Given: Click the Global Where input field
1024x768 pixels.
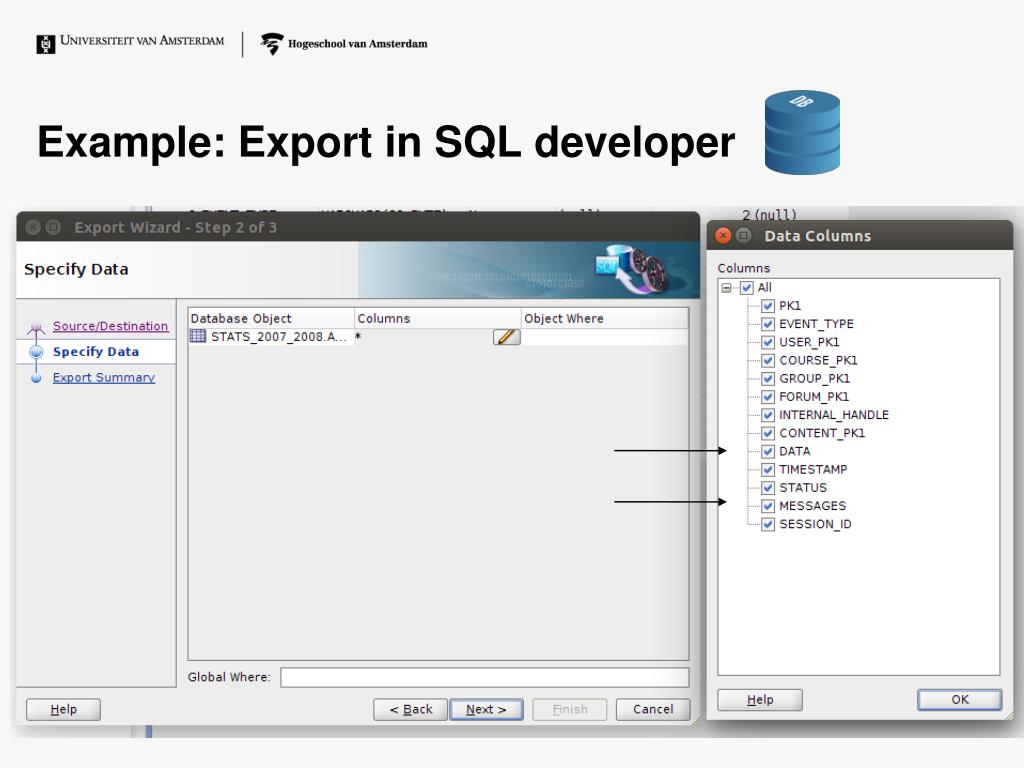Looking at the screenshot, I should click(x=485, y=677).
